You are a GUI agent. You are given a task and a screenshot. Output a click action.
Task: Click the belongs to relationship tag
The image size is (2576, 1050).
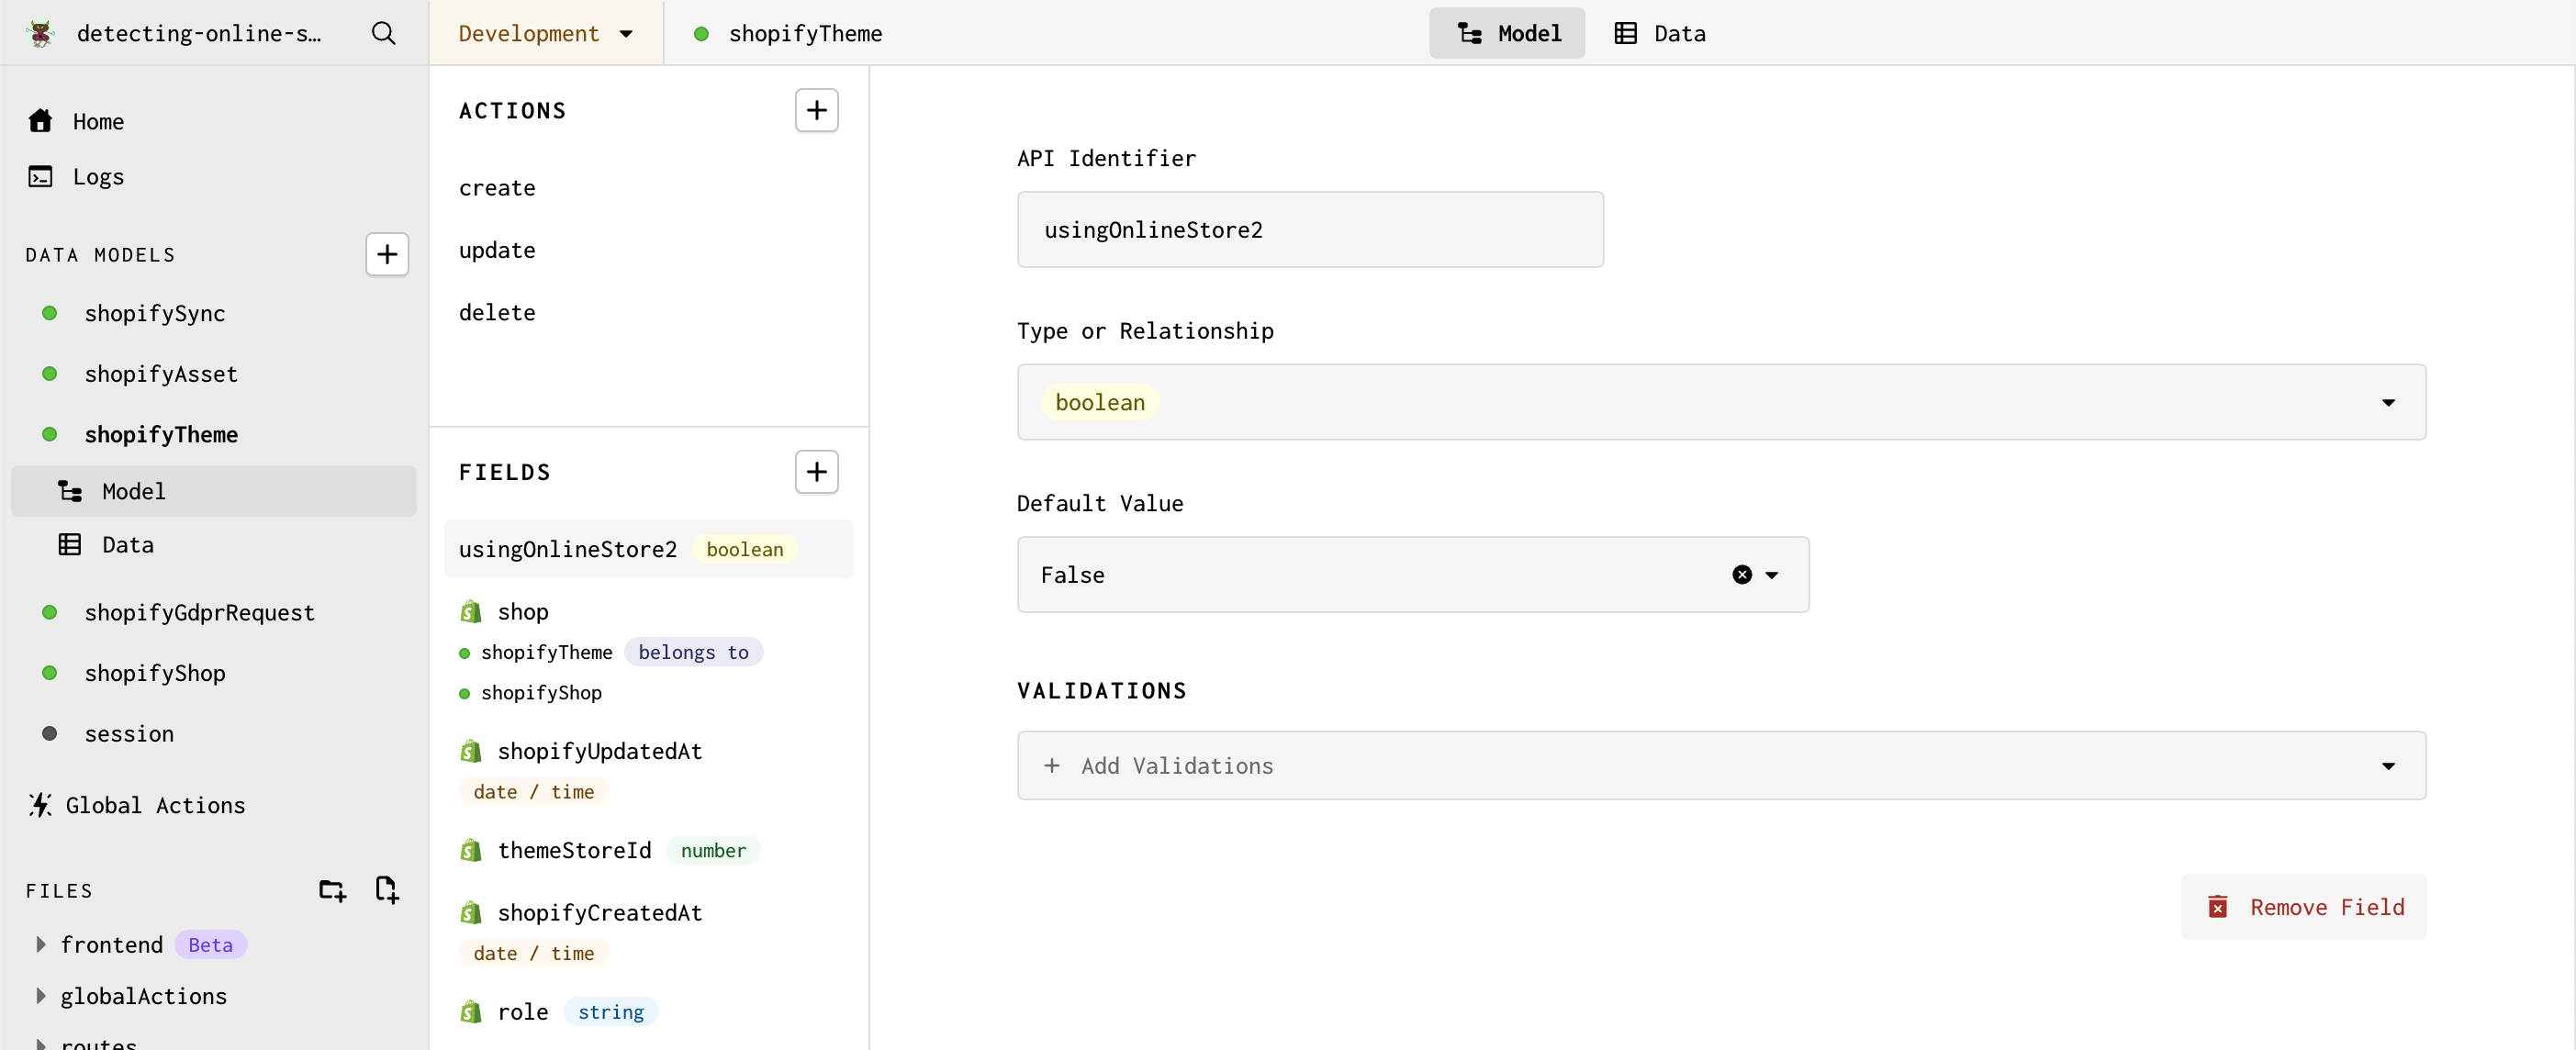(x=693, y=652)
